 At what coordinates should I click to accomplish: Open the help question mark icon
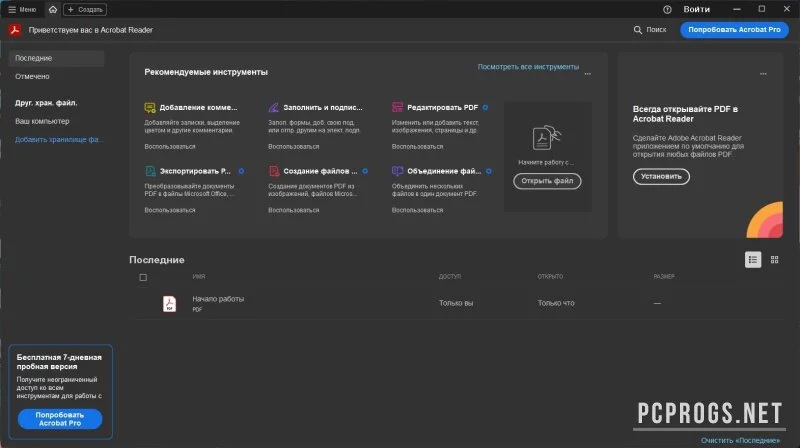[667, 10]
